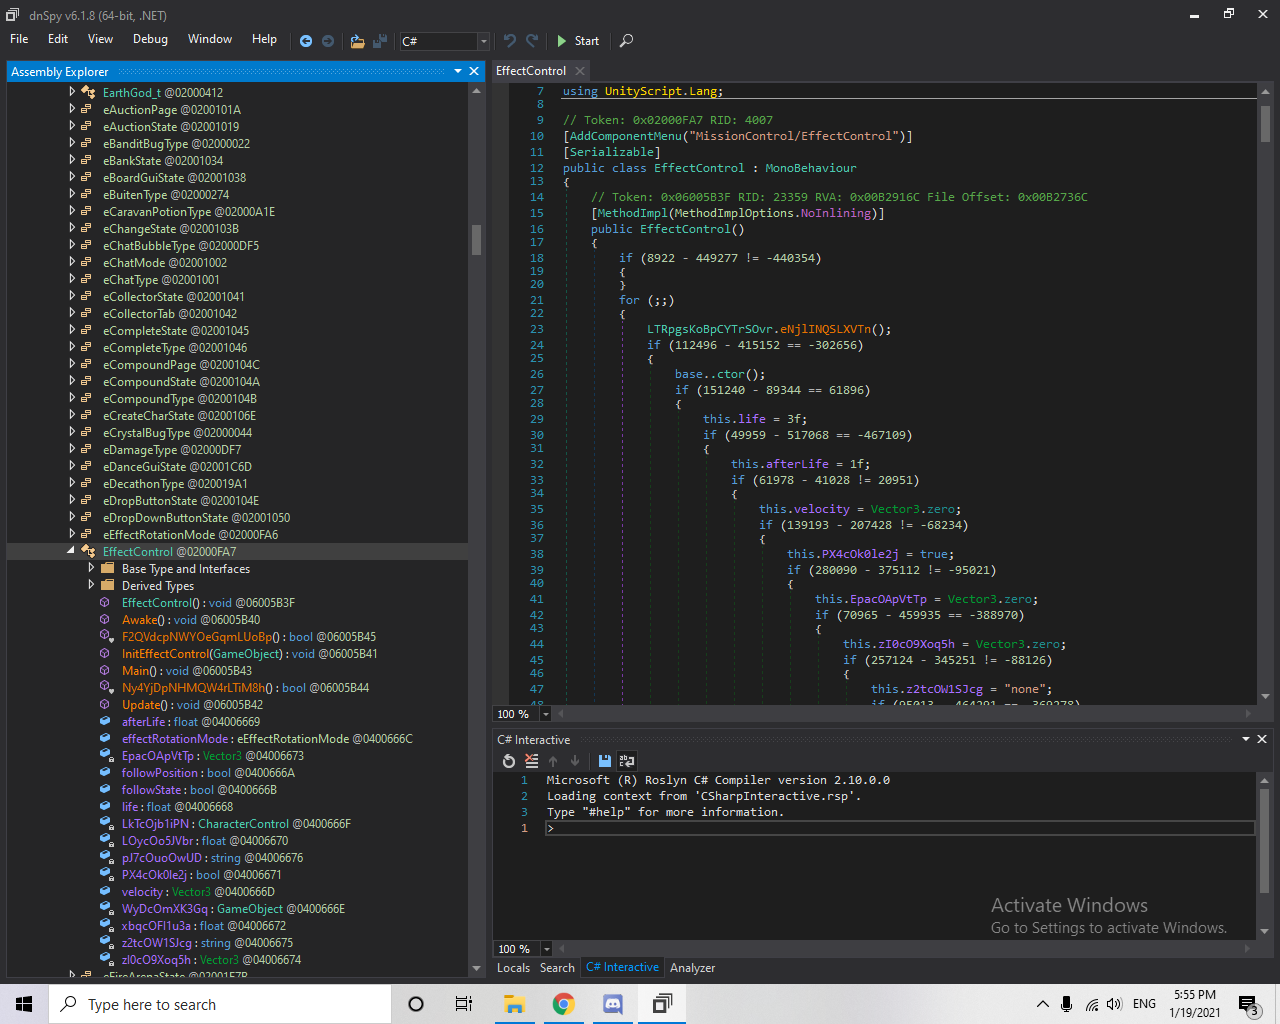Click the Redo toolbar icon
This screenshot has width=1280, height=1024.
click(x=533, y=41)
